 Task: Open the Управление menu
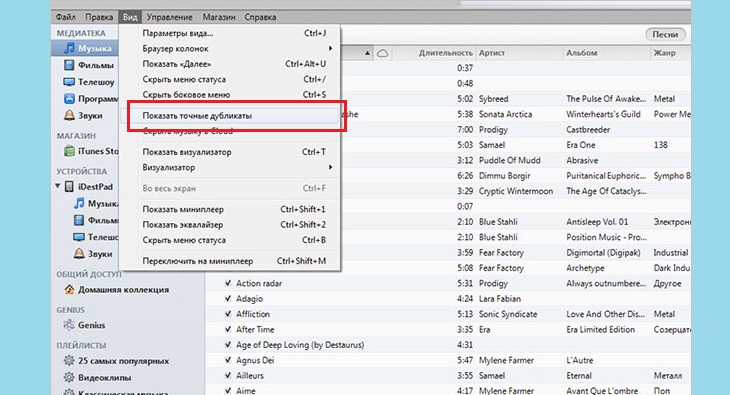(169, 17)
